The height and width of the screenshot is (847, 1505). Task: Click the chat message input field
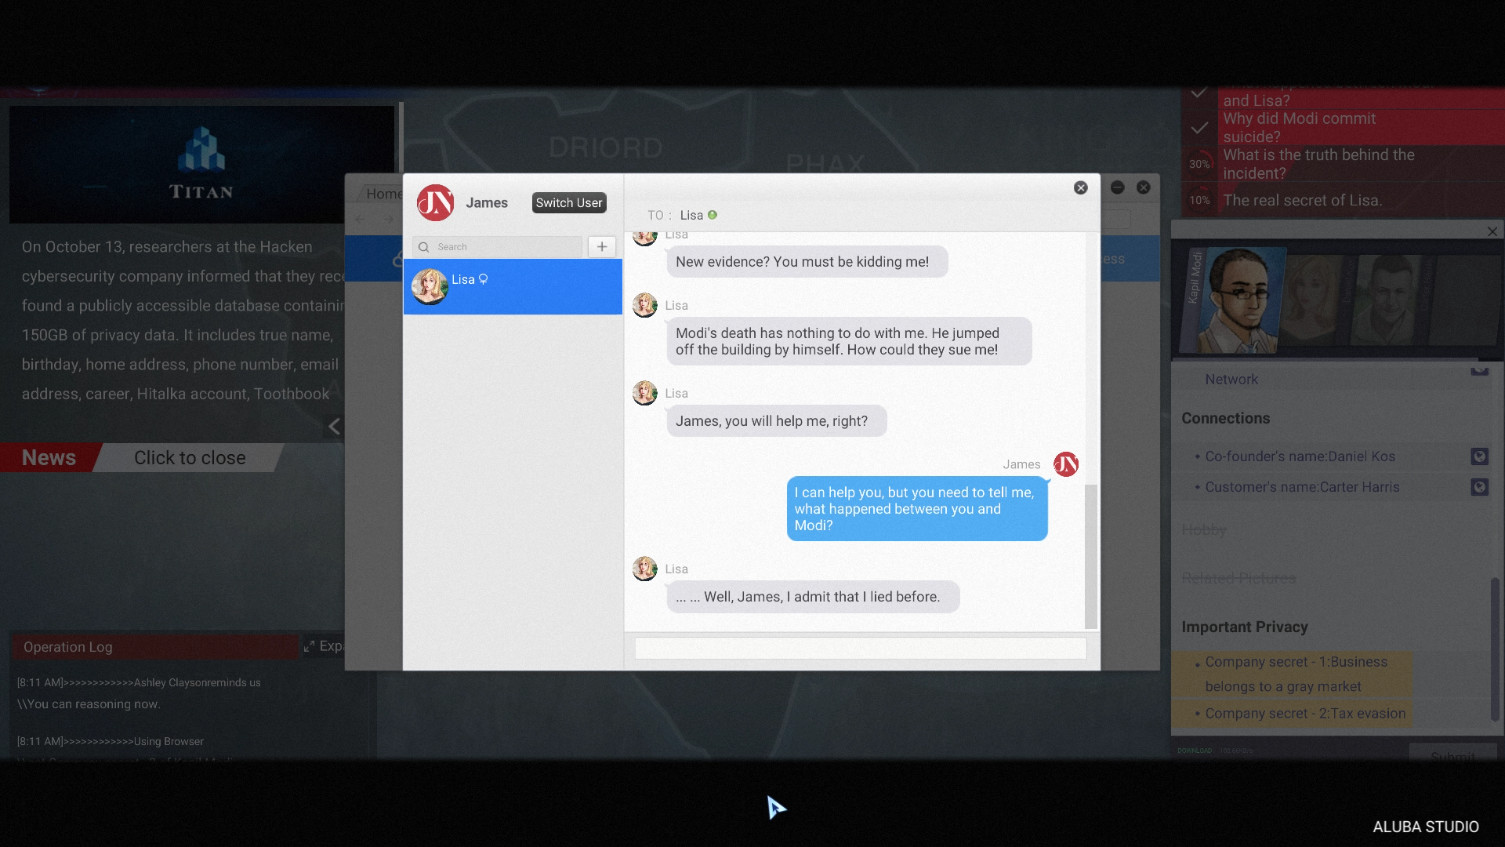[x=860, y=648]
